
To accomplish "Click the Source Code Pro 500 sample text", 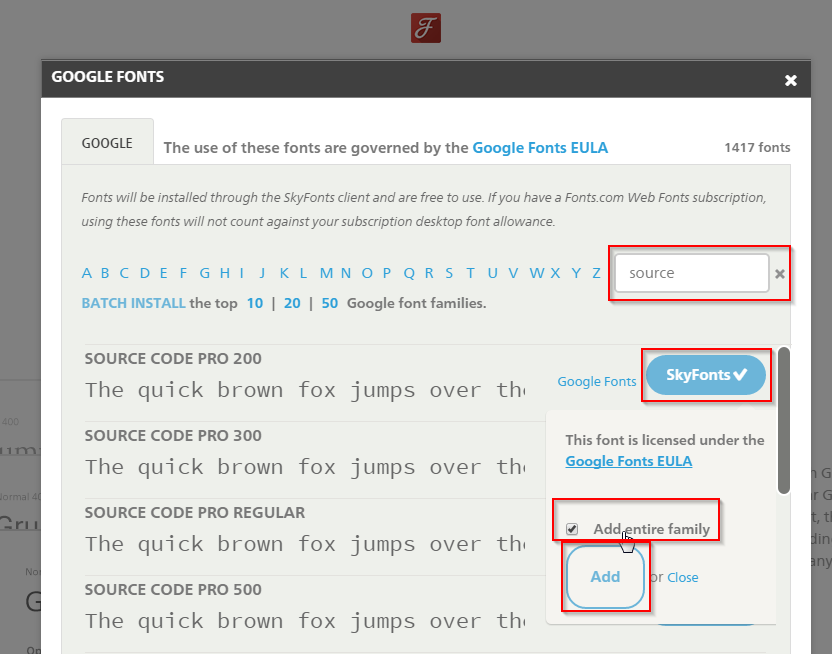I will (305, 621).
